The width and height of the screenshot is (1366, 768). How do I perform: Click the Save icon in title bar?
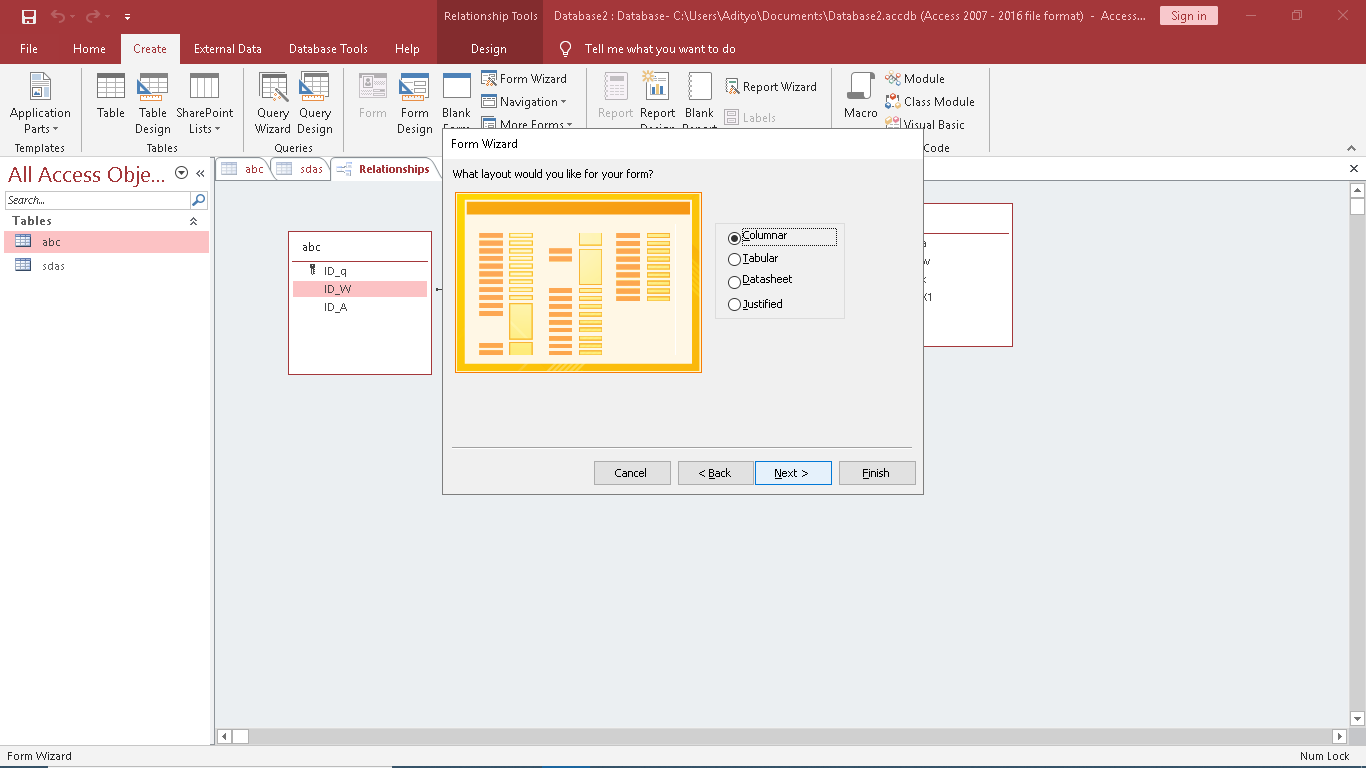pyautogui.click(x=29, y=16)
